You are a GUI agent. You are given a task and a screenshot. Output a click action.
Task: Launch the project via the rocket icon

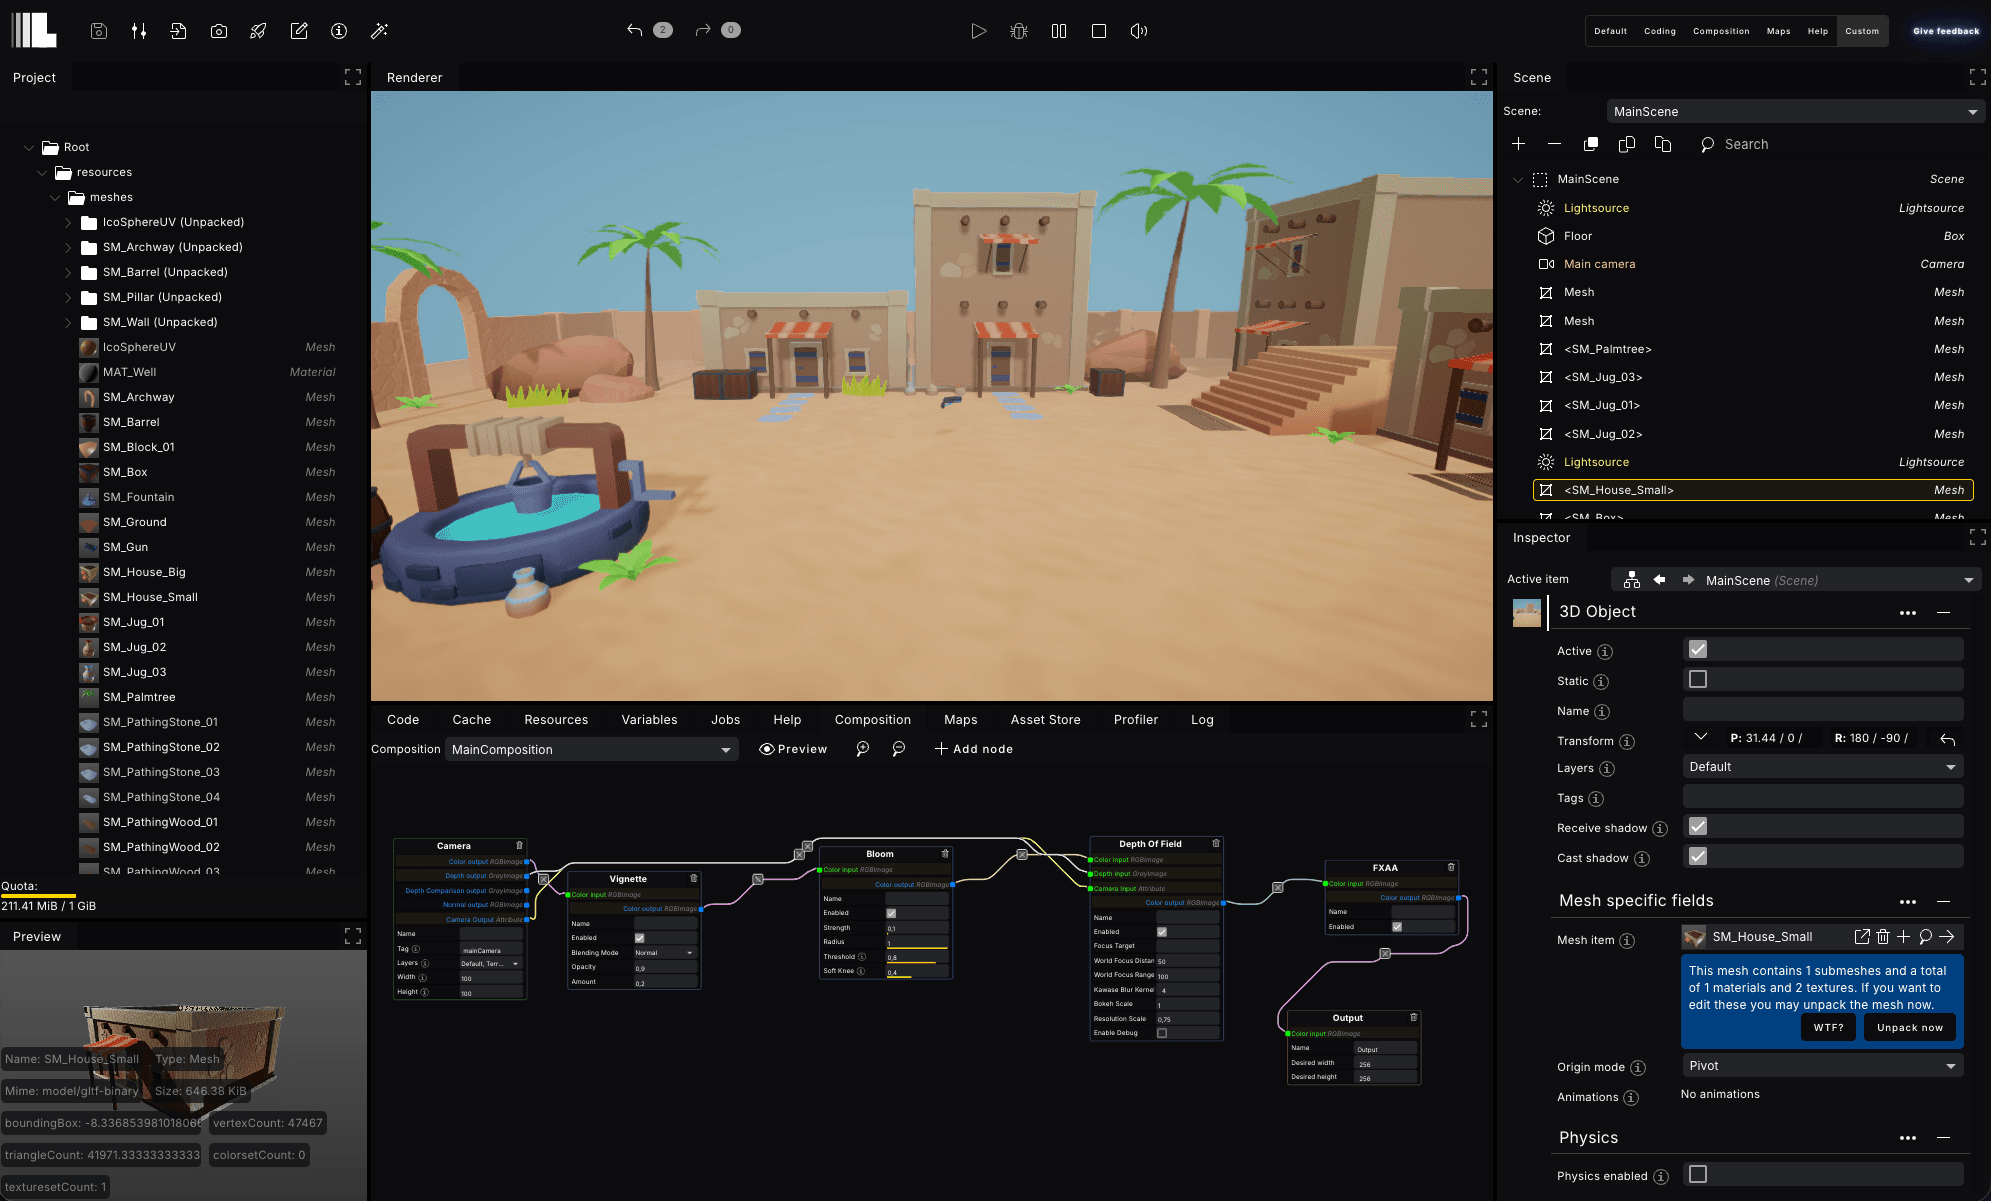click(x=258, y=31)
